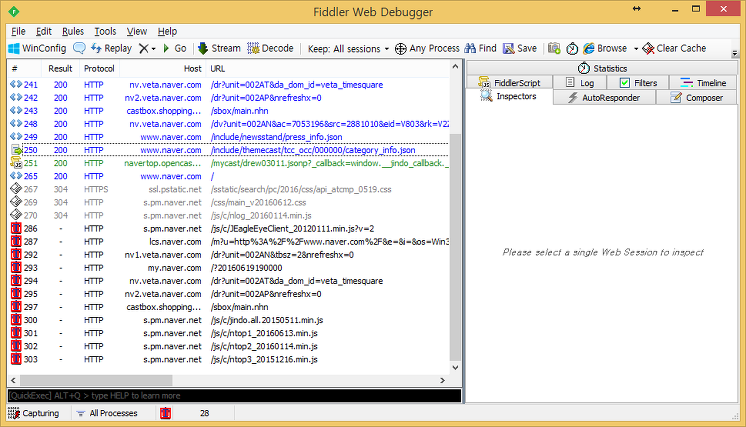Screen dimensions: 746x427
Task: Select session 251 script icon
Action: coord(16,163)
